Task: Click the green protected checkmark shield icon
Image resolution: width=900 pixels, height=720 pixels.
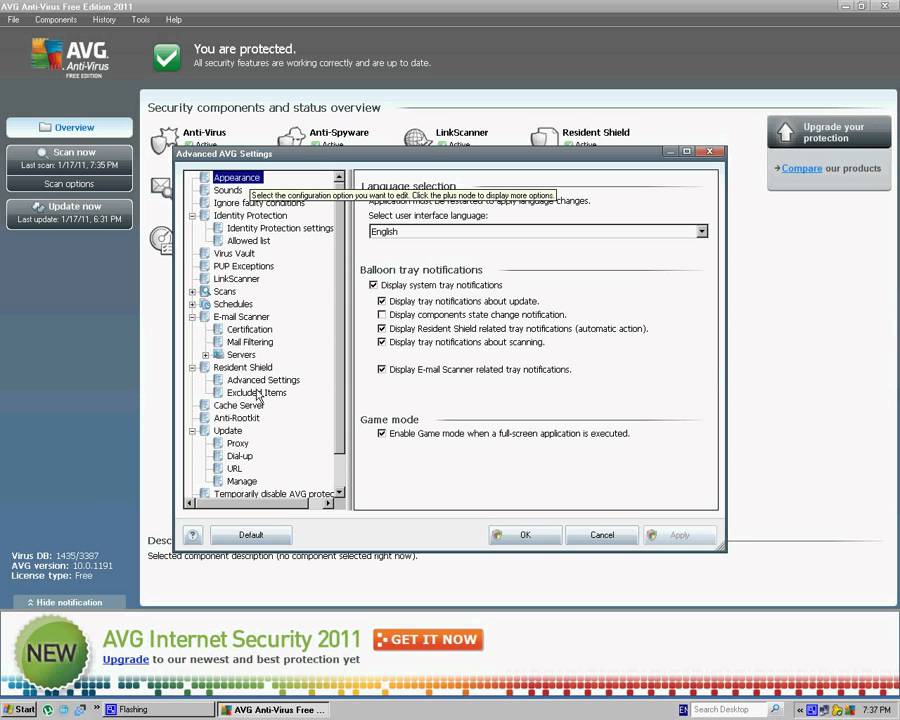Action: (x=167, y=57)
